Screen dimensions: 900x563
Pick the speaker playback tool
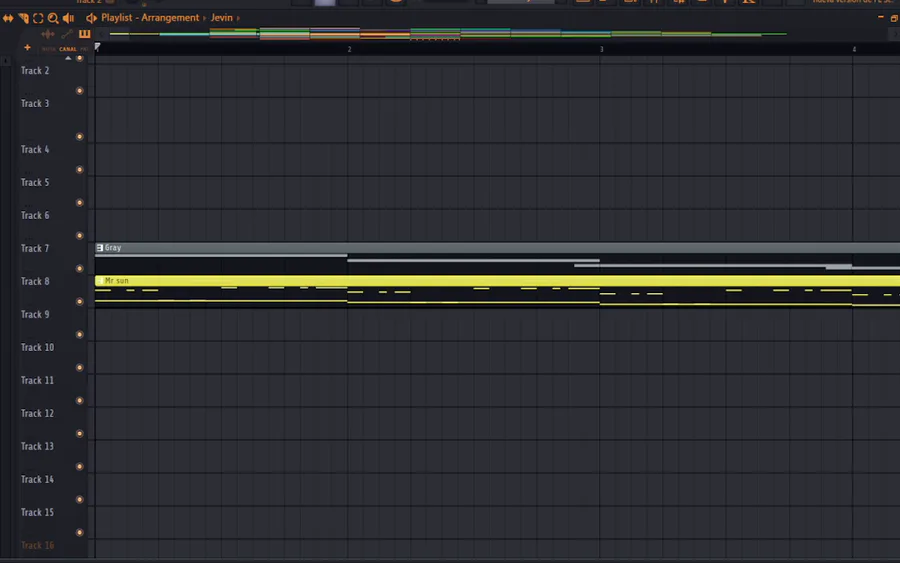click(68, 18)
